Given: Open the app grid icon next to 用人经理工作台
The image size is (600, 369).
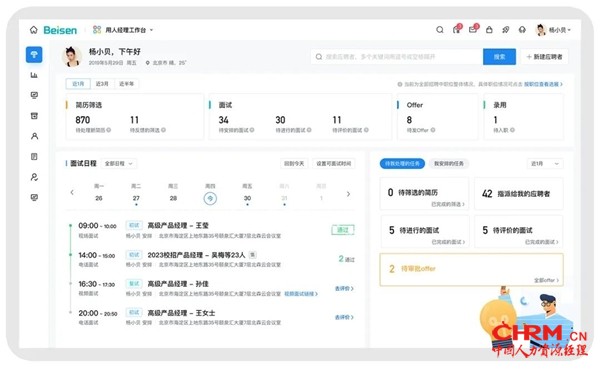Looking at the screenshot, I should point(97,29).
